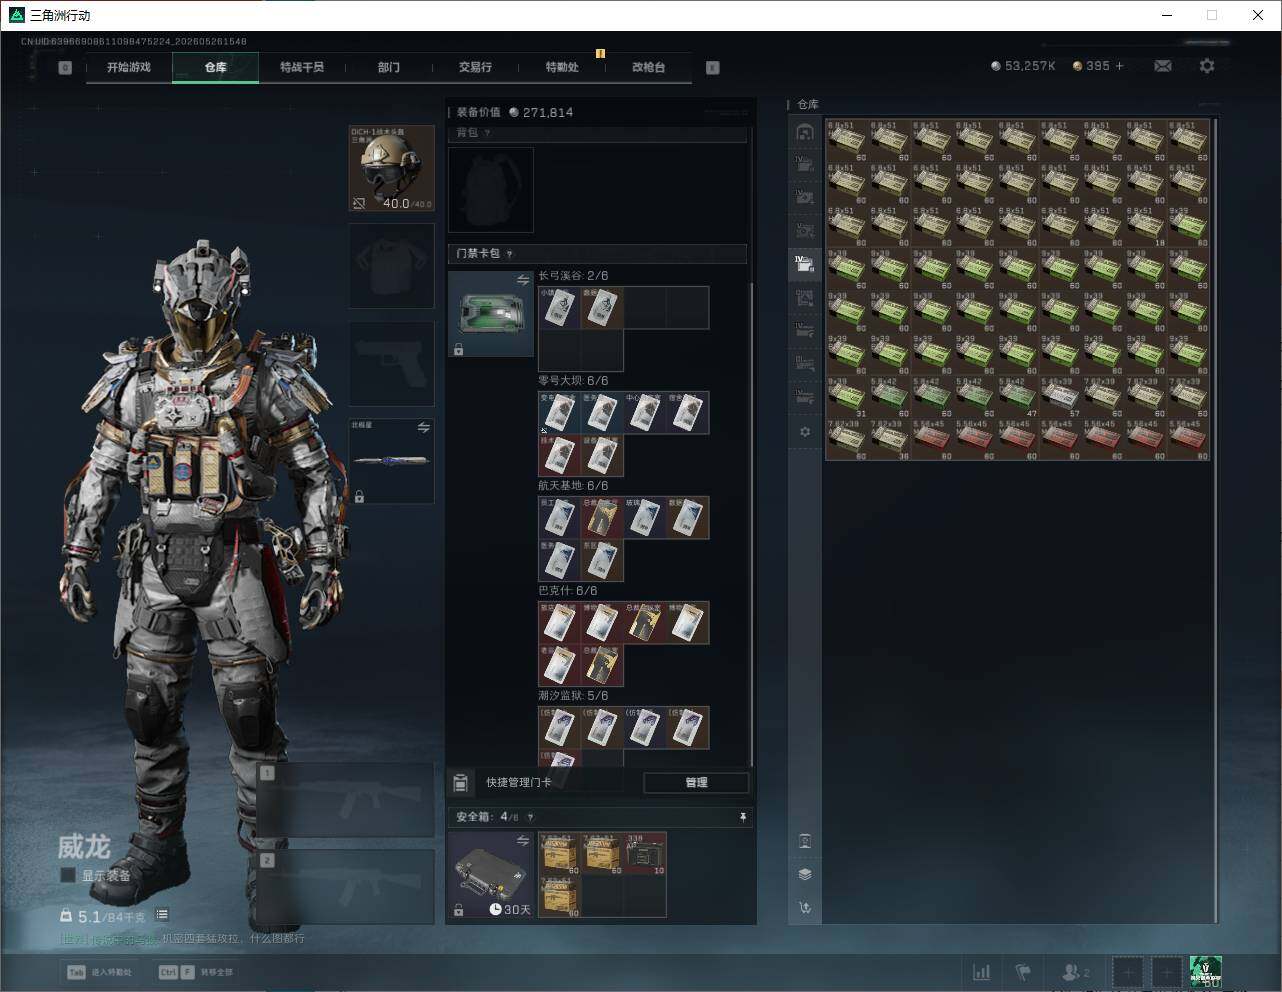This screenshot has height=992, width=1282.
Task: Select the 9x39 ammo stack showing 31
Action: [847, 397]
